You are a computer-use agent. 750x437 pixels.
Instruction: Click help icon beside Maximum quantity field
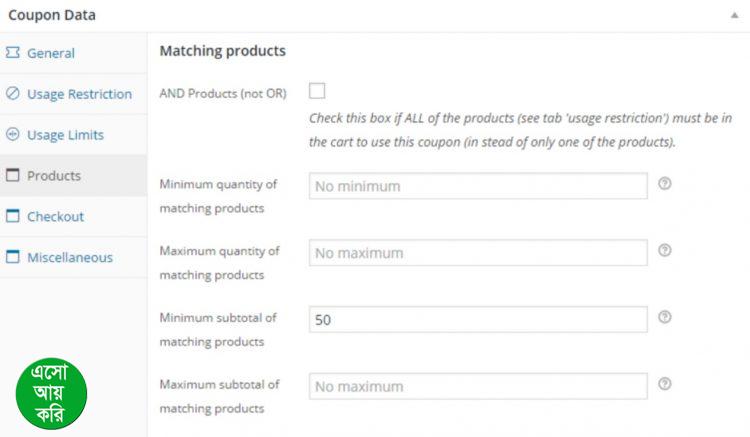click(x=665, y=251)
